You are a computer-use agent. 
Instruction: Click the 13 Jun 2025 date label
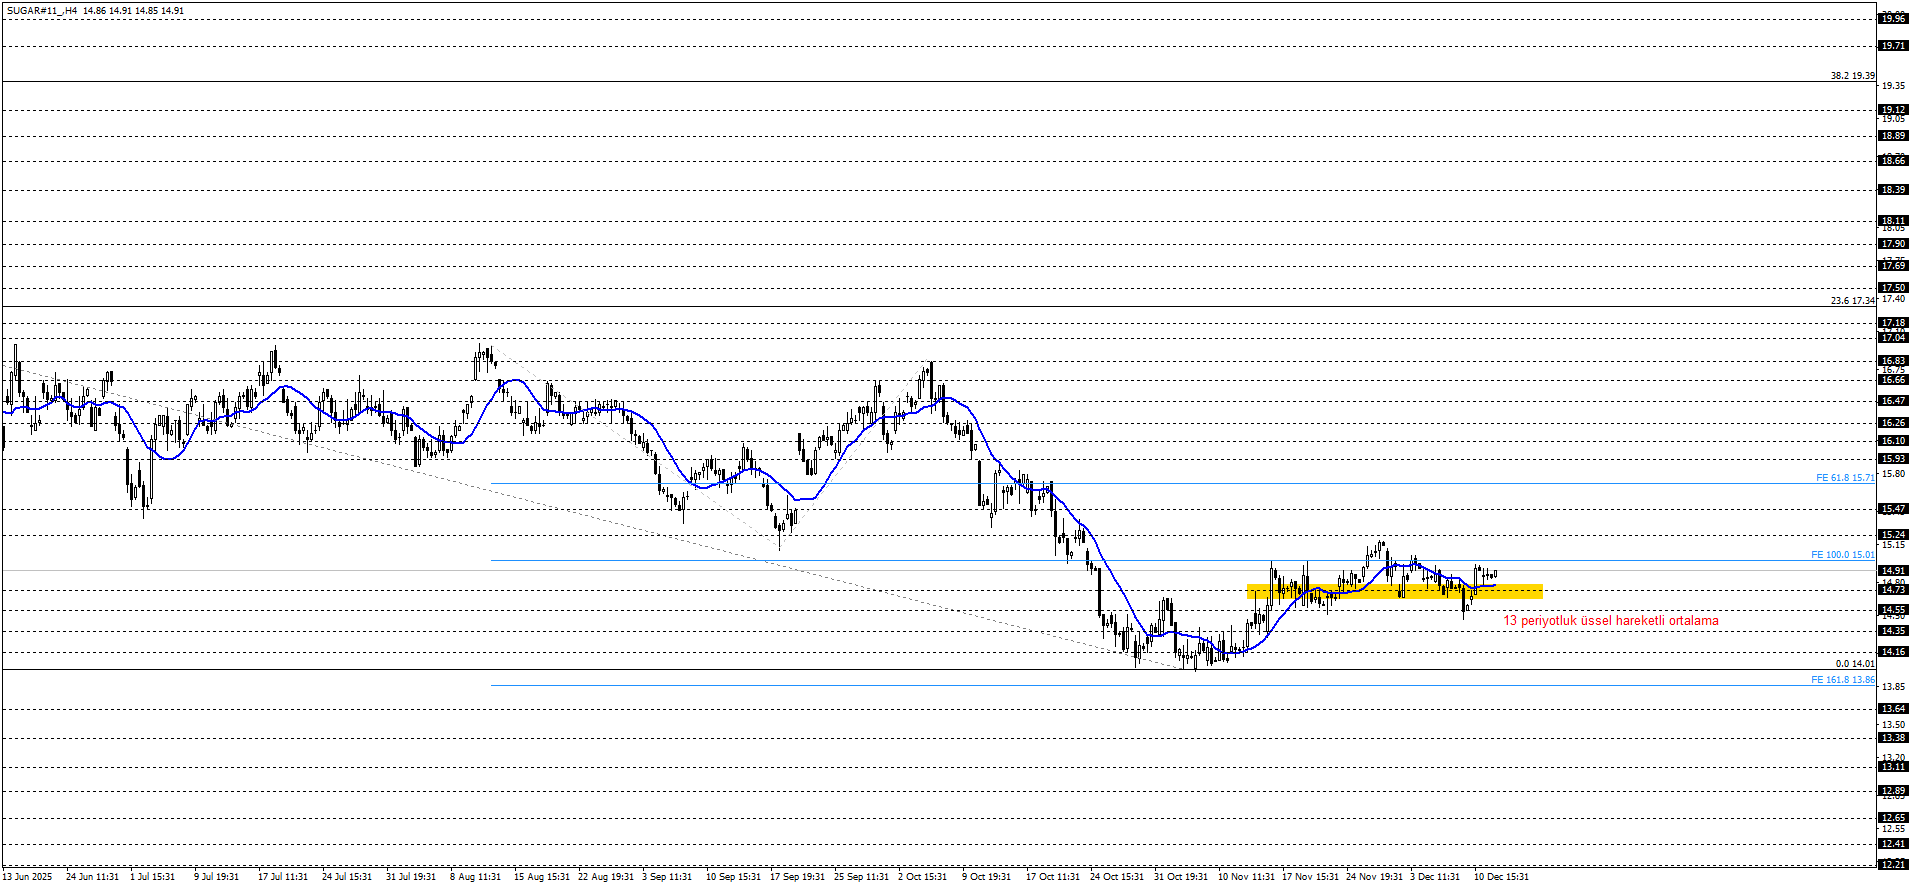[27, 877]
